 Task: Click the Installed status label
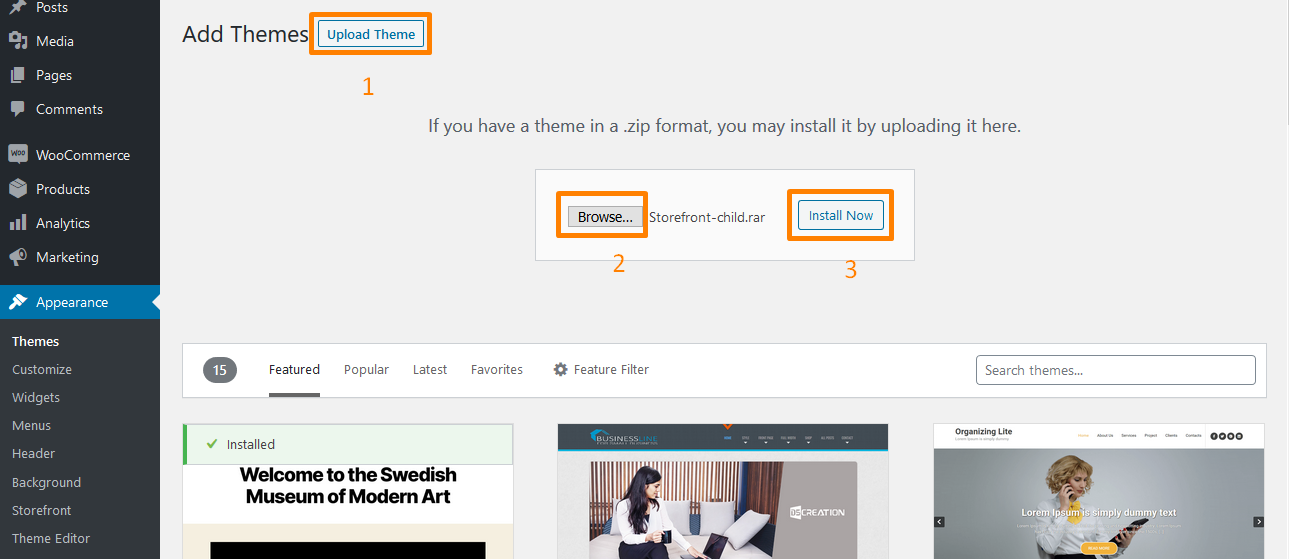[251, 444]
